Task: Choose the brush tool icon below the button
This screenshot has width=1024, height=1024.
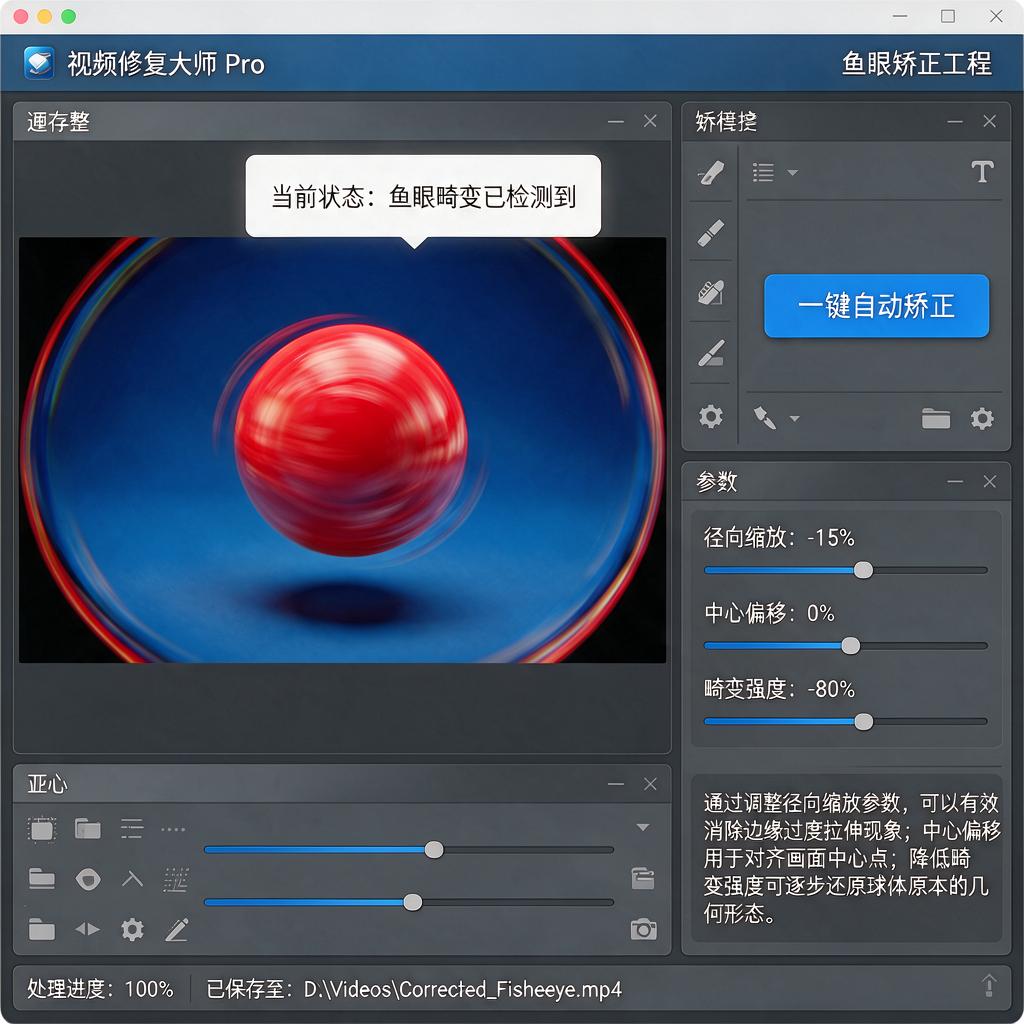Action: coord(764,418)
